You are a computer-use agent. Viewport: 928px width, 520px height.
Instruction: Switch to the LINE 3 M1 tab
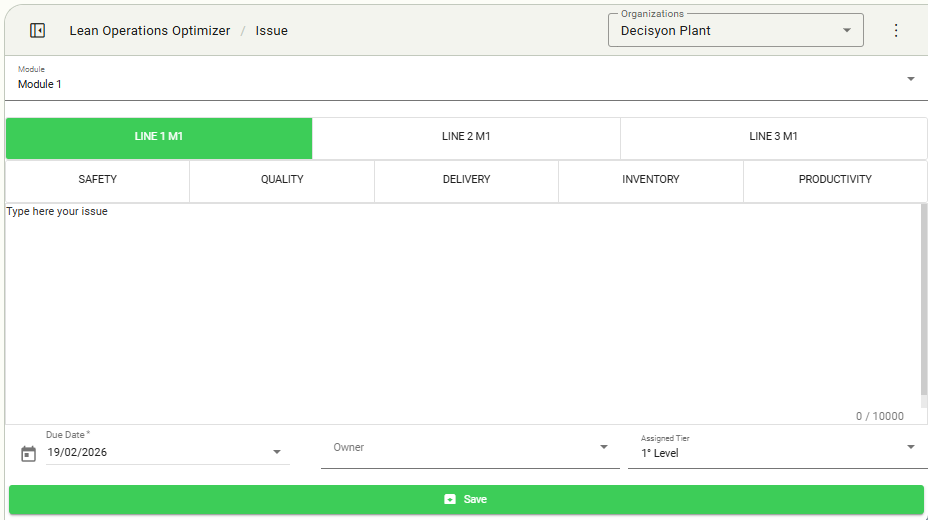coord(773,137)
